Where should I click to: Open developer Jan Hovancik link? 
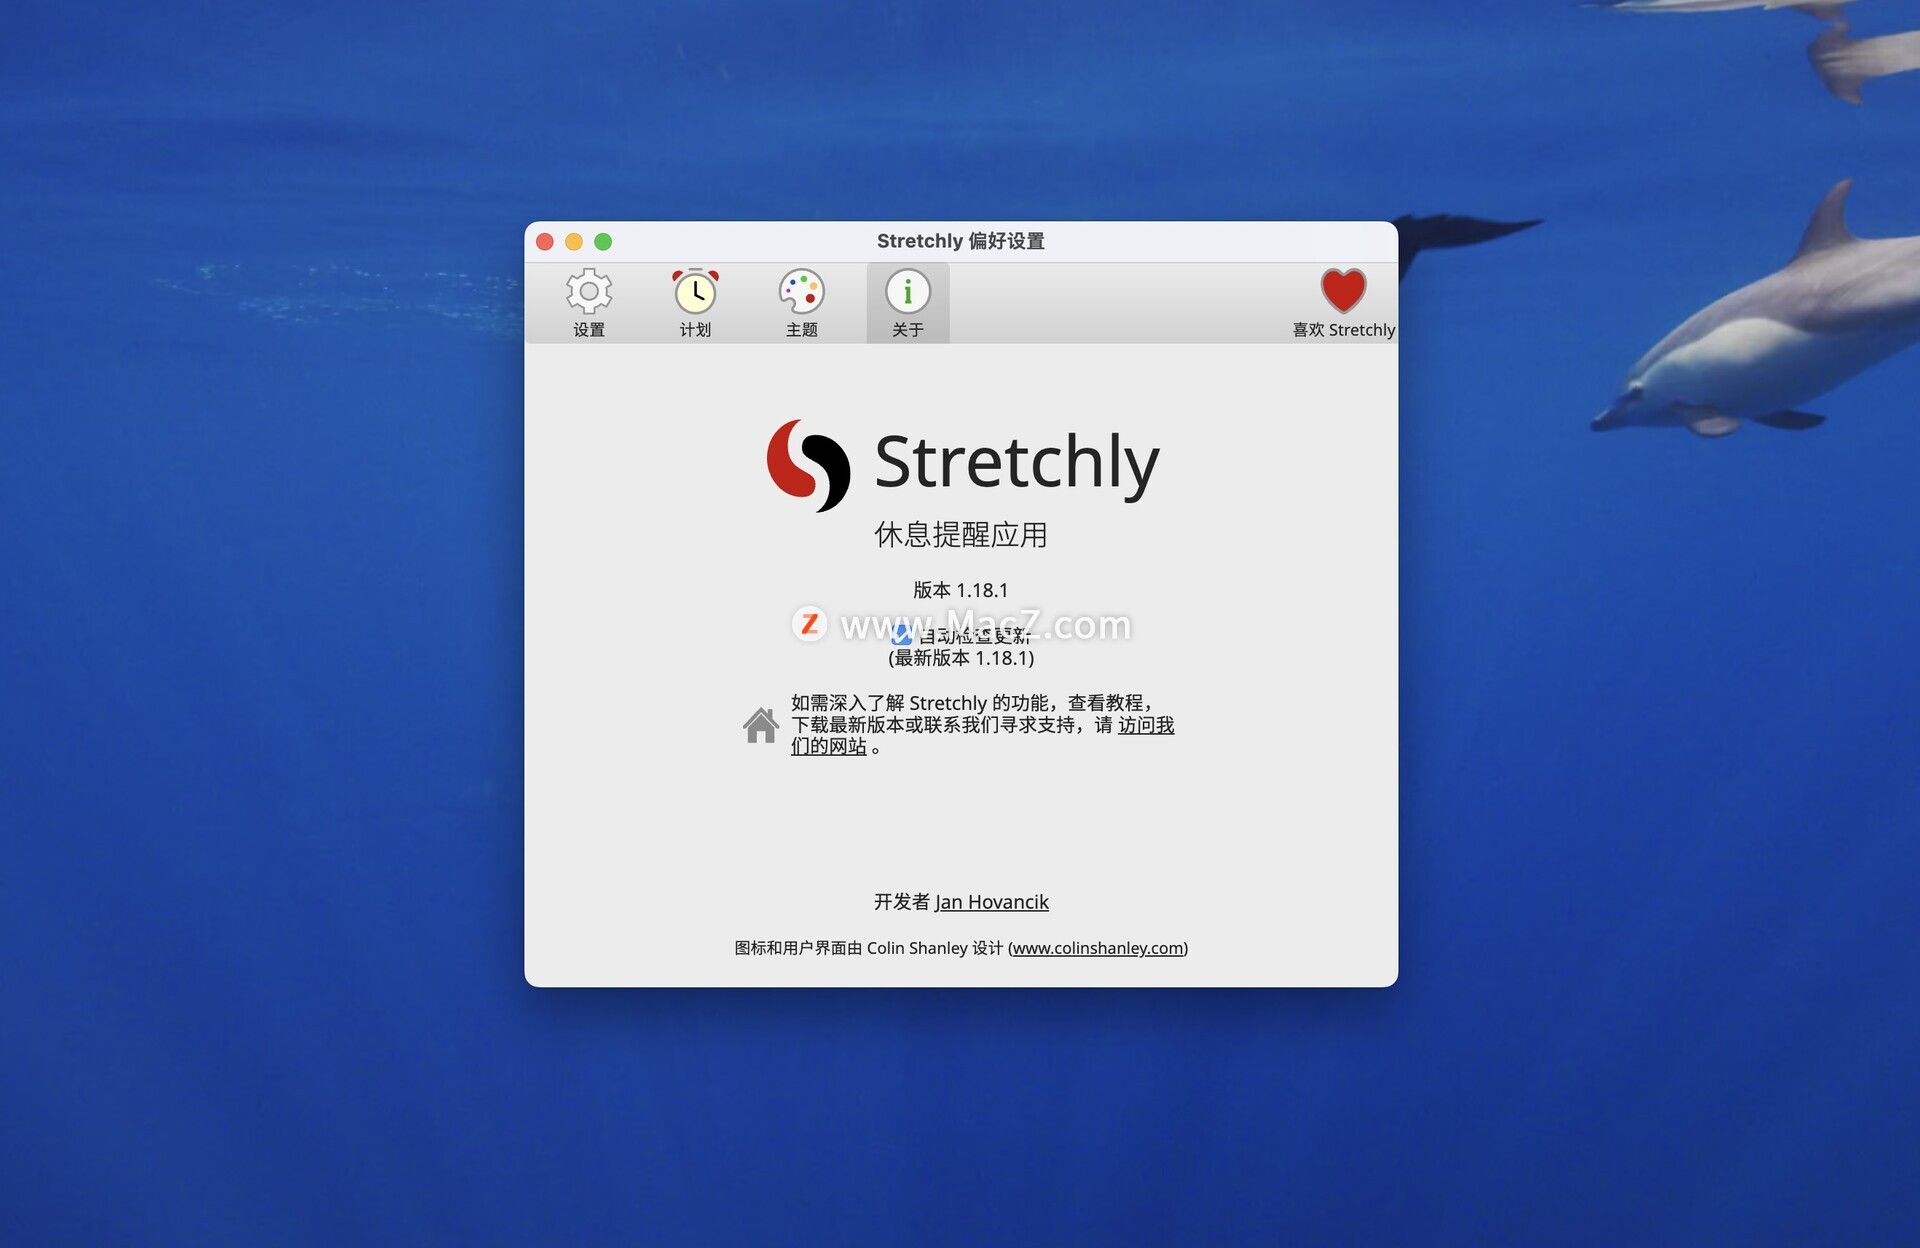991,902
